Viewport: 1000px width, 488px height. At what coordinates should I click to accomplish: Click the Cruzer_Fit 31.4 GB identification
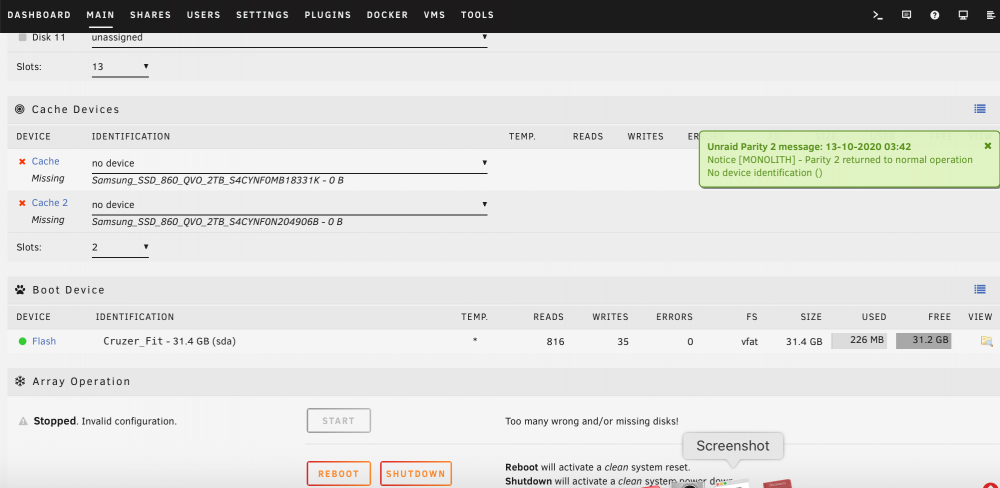pos(170,341)
